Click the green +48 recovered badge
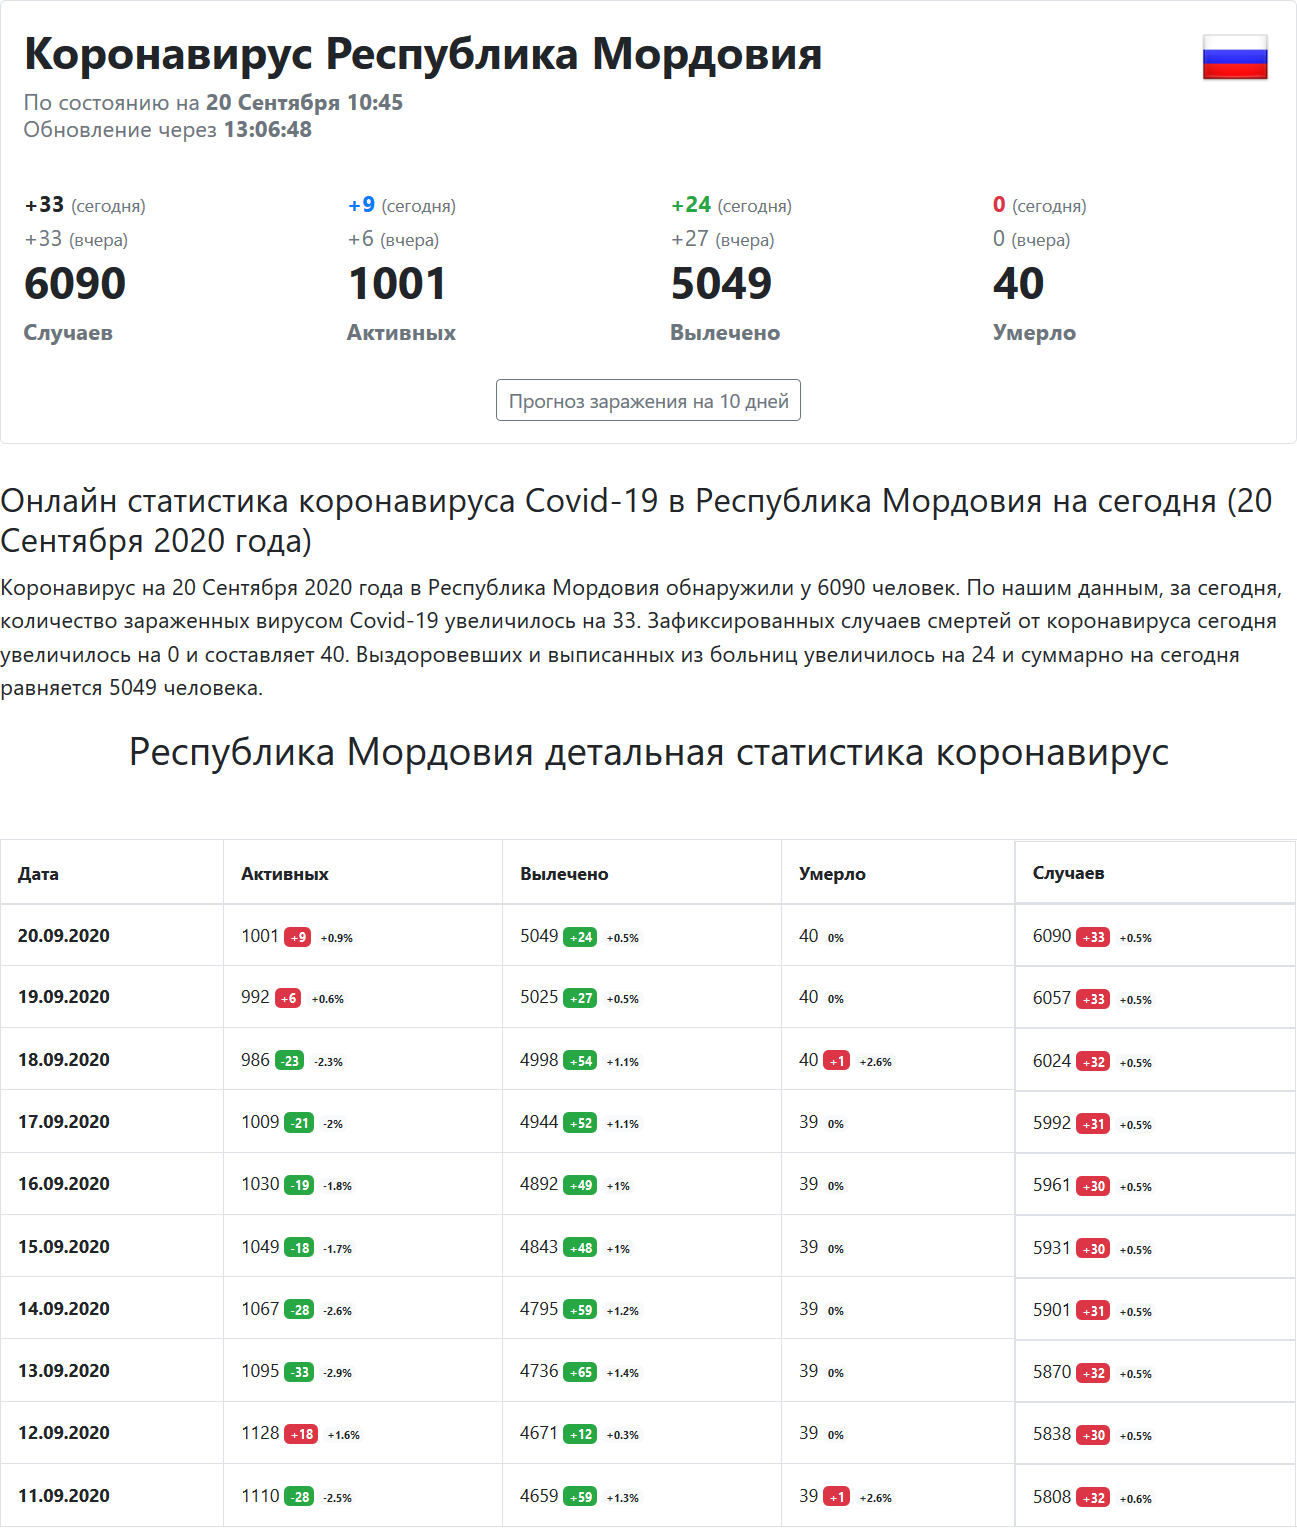Screen dimensions: 1297x1533 [x=580, y=1248]
